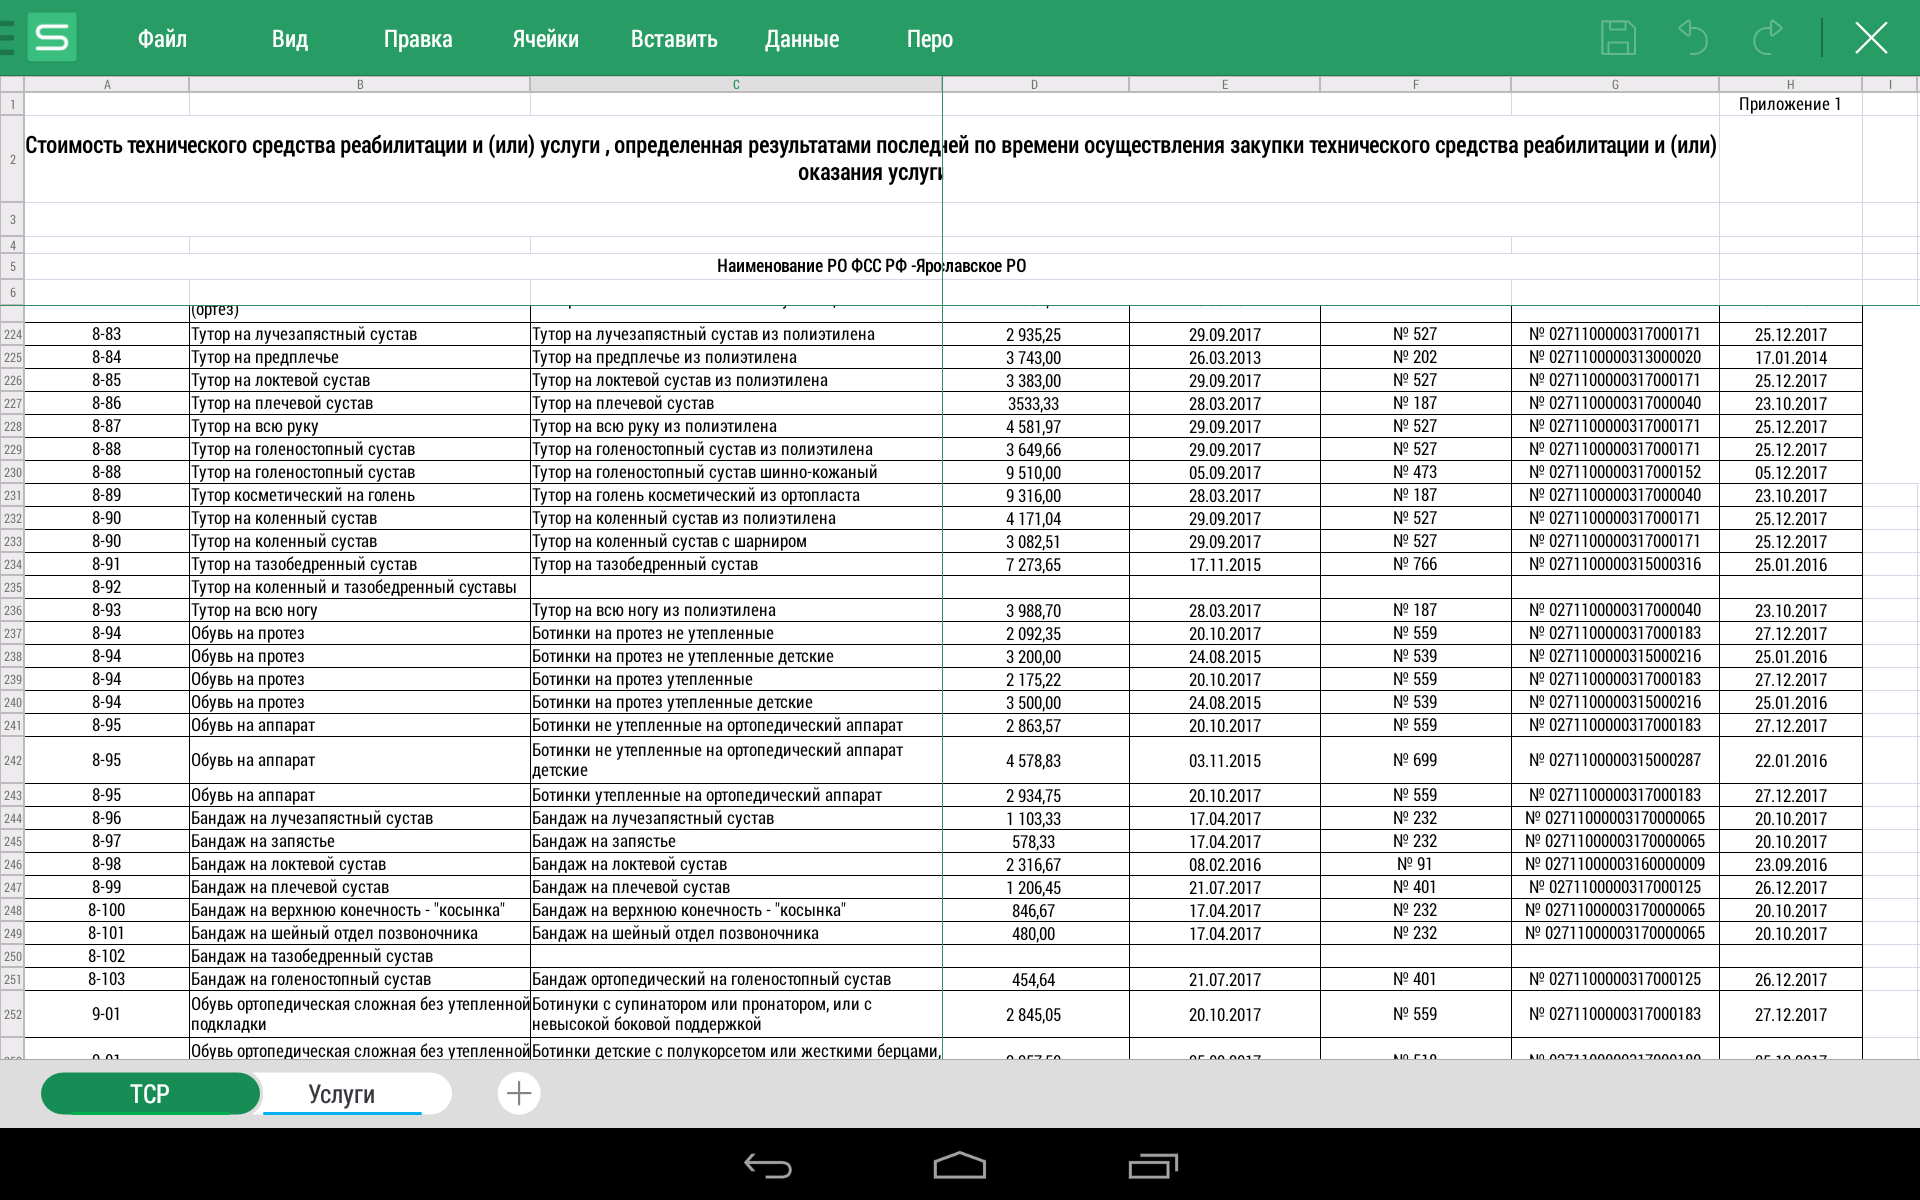1920x1200 pixels.
Task: Select column E header
Action: [1225, 85]
